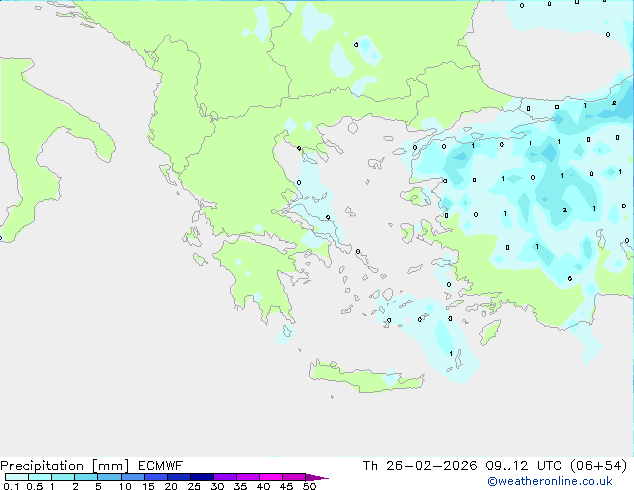Click the '35' legend tick label

240,486
